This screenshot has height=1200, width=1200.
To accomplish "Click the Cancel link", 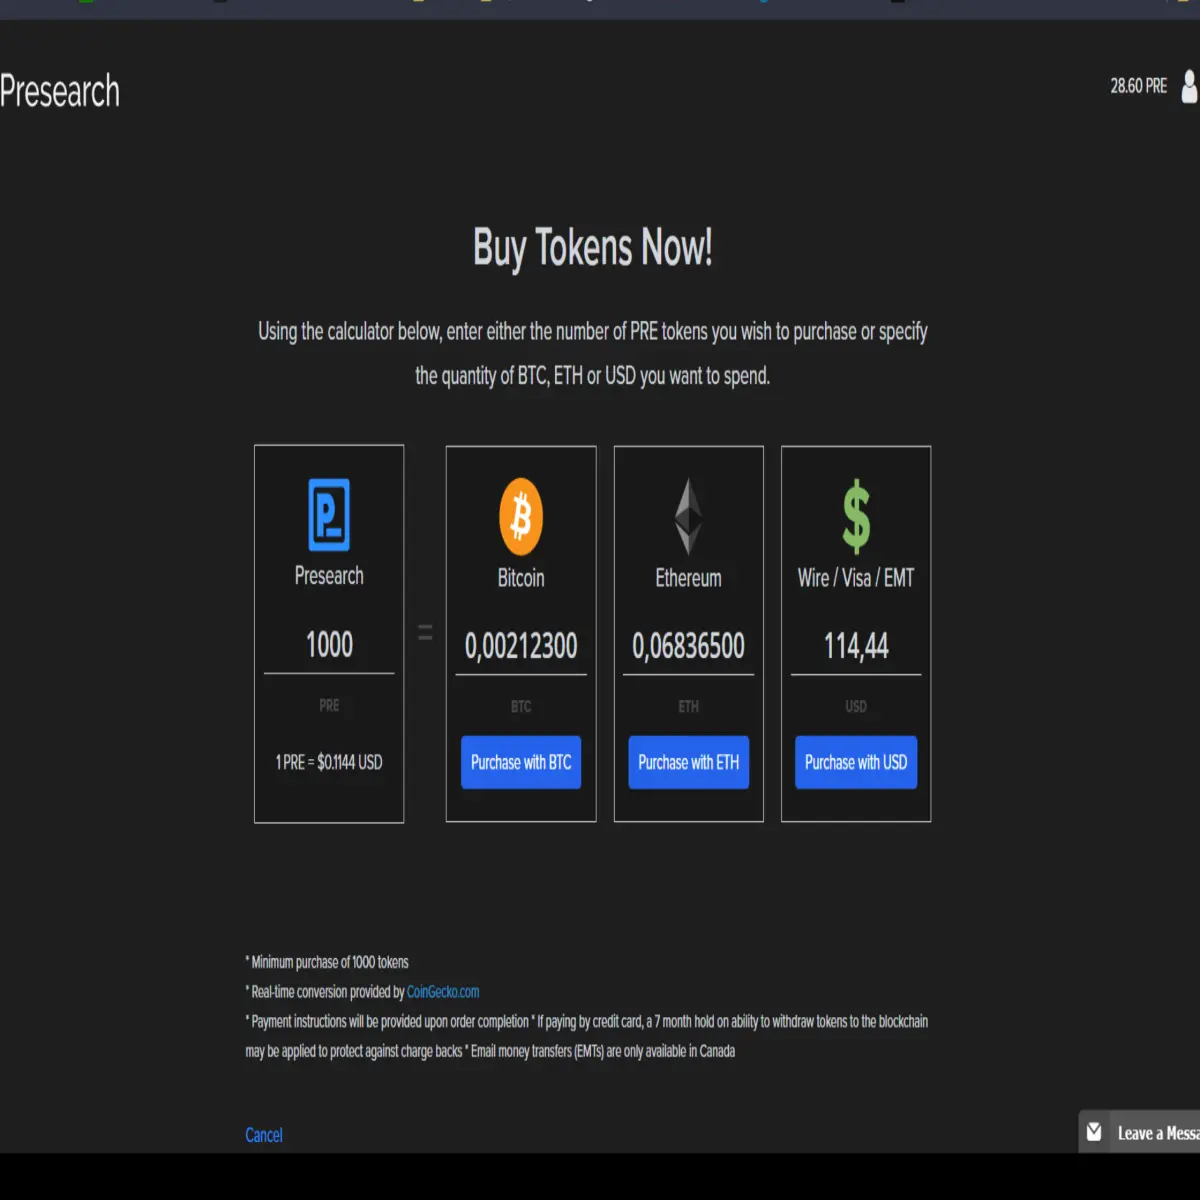I will tap(264, 1135).
